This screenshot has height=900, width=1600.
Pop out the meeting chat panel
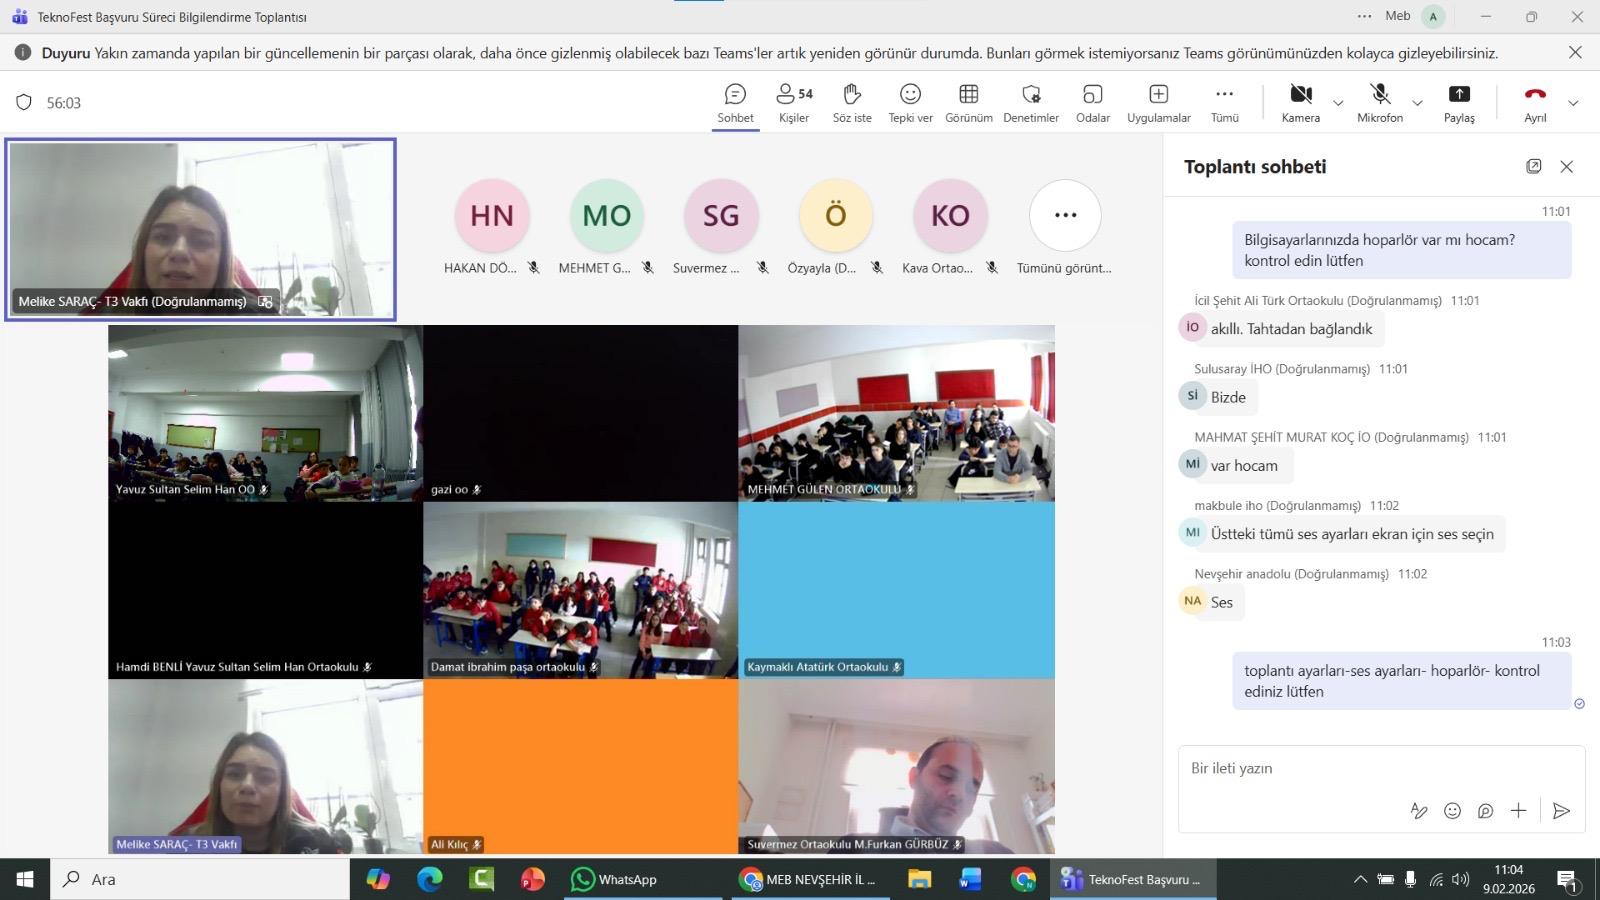1533,166
